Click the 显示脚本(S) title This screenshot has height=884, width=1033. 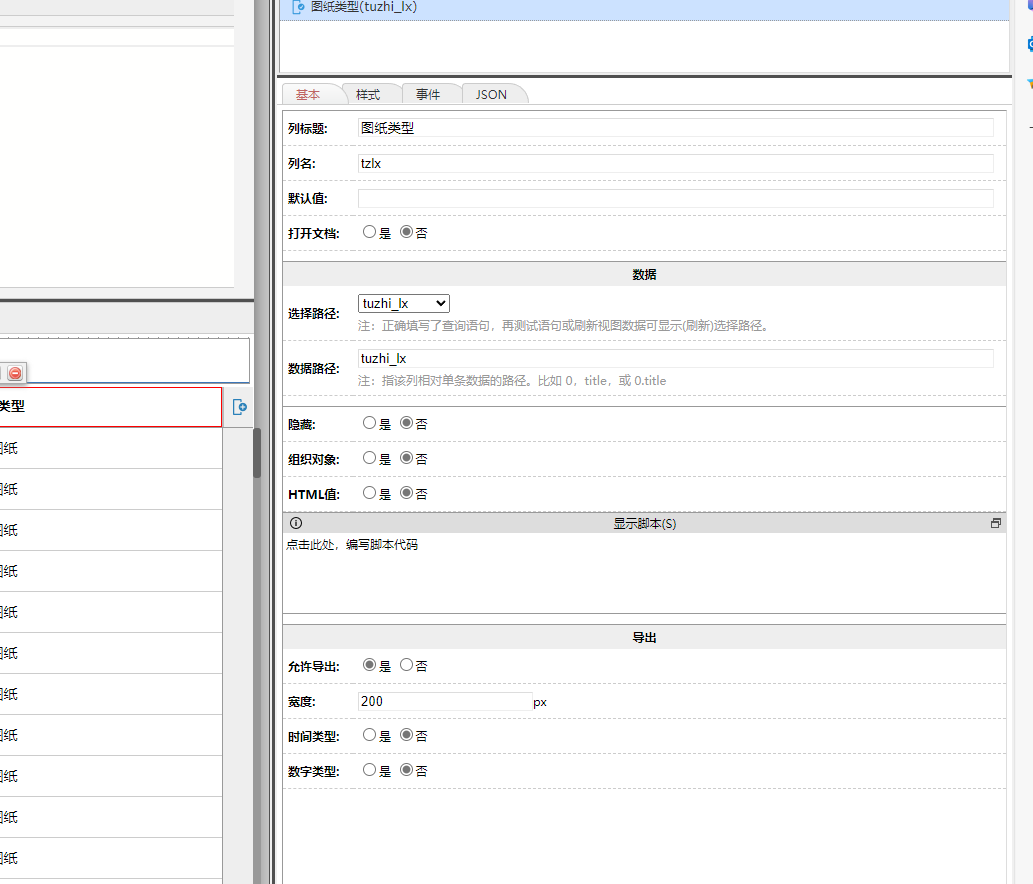[644, 524]
